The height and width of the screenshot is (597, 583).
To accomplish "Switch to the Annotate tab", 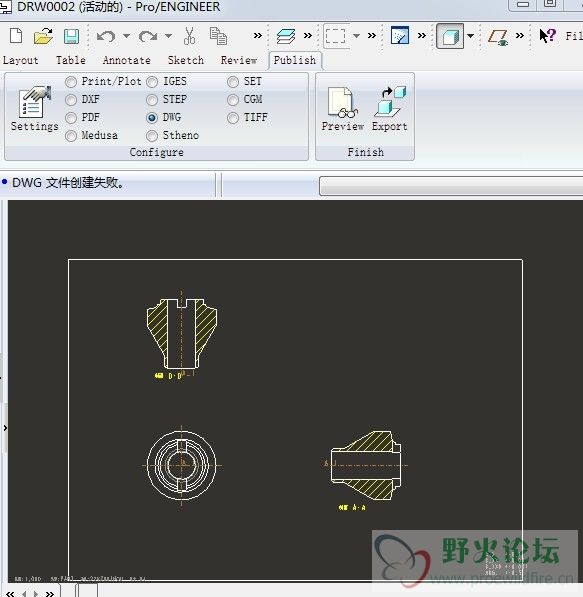I will [x=127, y=60].
